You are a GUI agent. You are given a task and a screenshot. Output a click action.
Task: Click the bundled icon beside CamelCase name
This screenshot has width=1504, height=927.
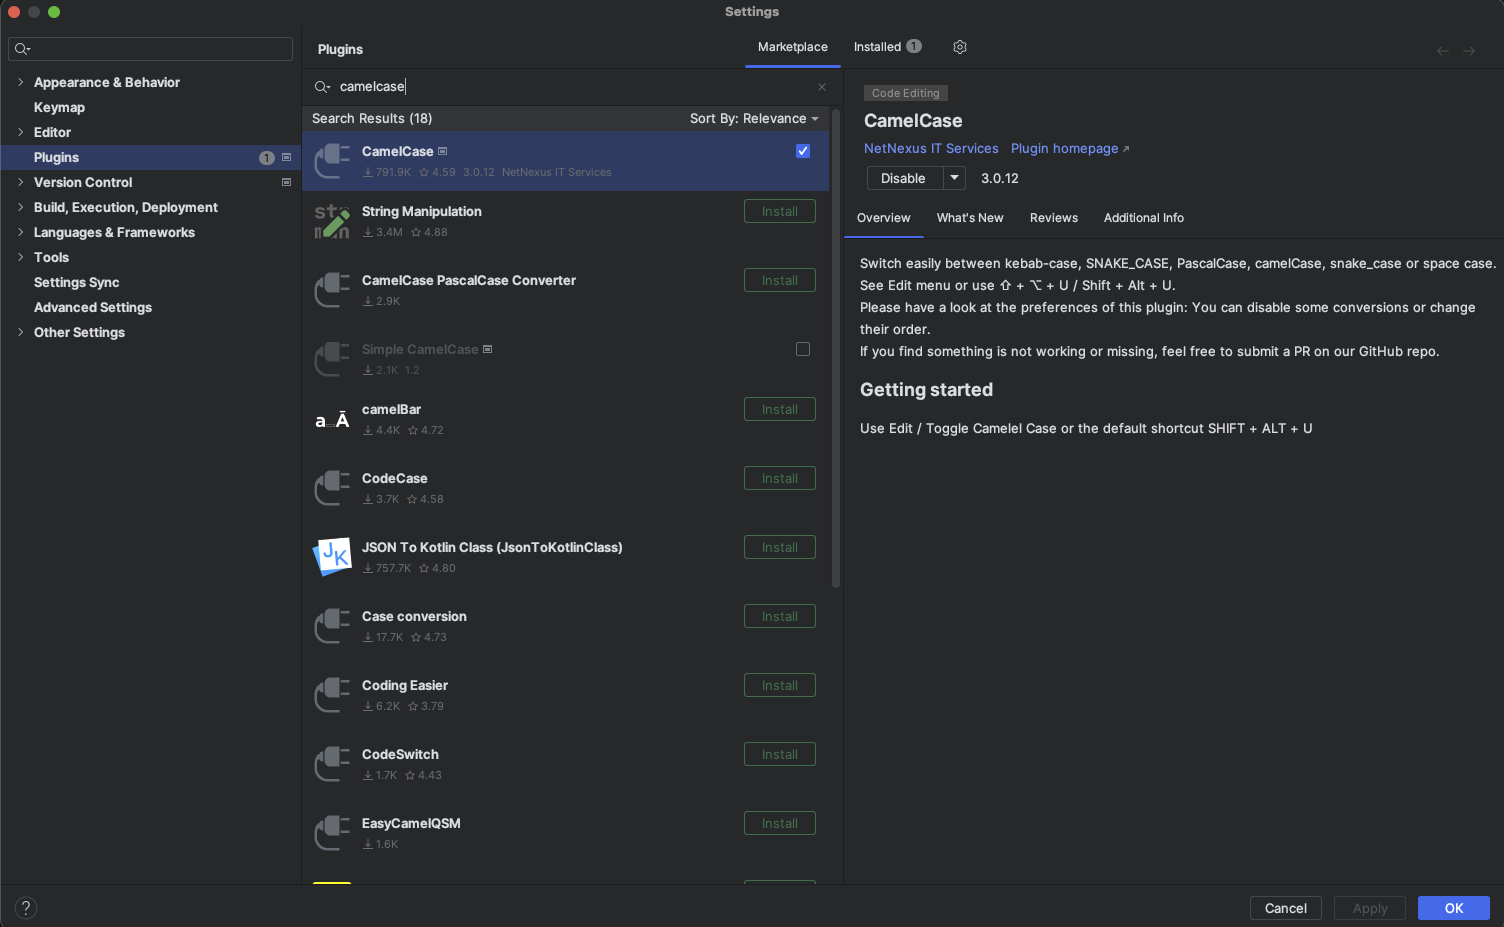443,151
